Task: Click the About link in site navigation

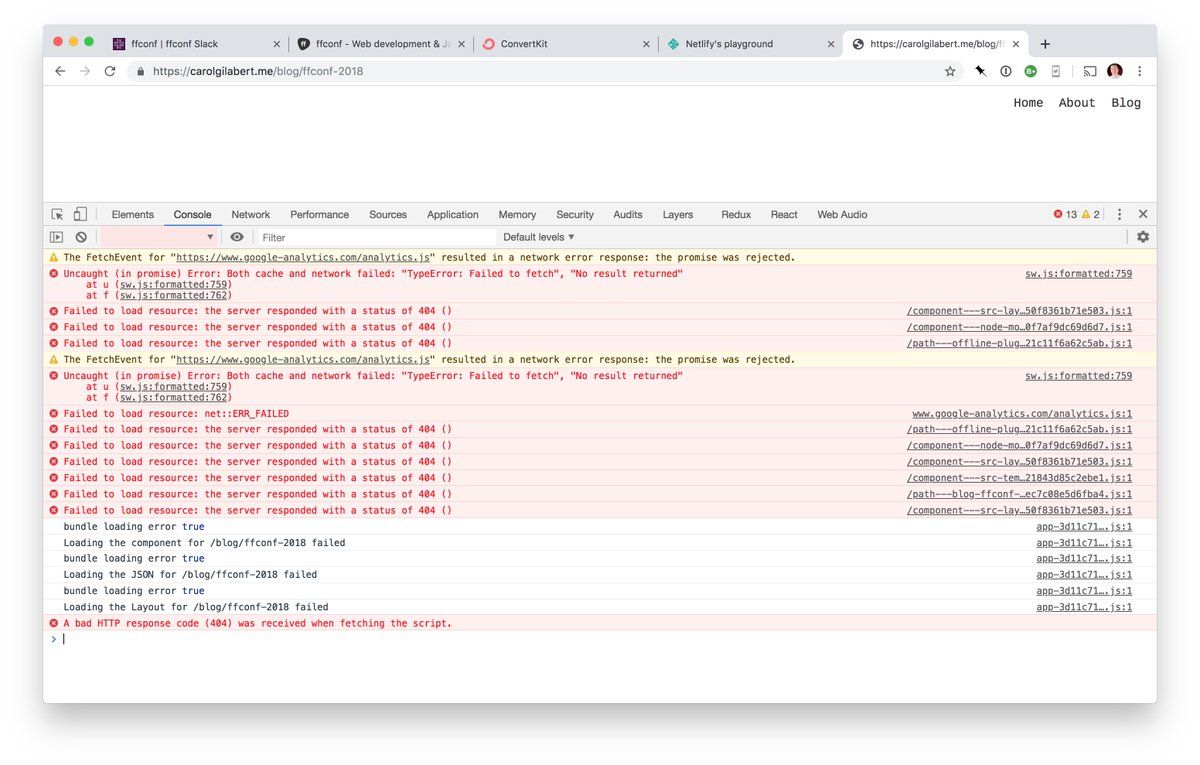Action: tap(1077, 103)
